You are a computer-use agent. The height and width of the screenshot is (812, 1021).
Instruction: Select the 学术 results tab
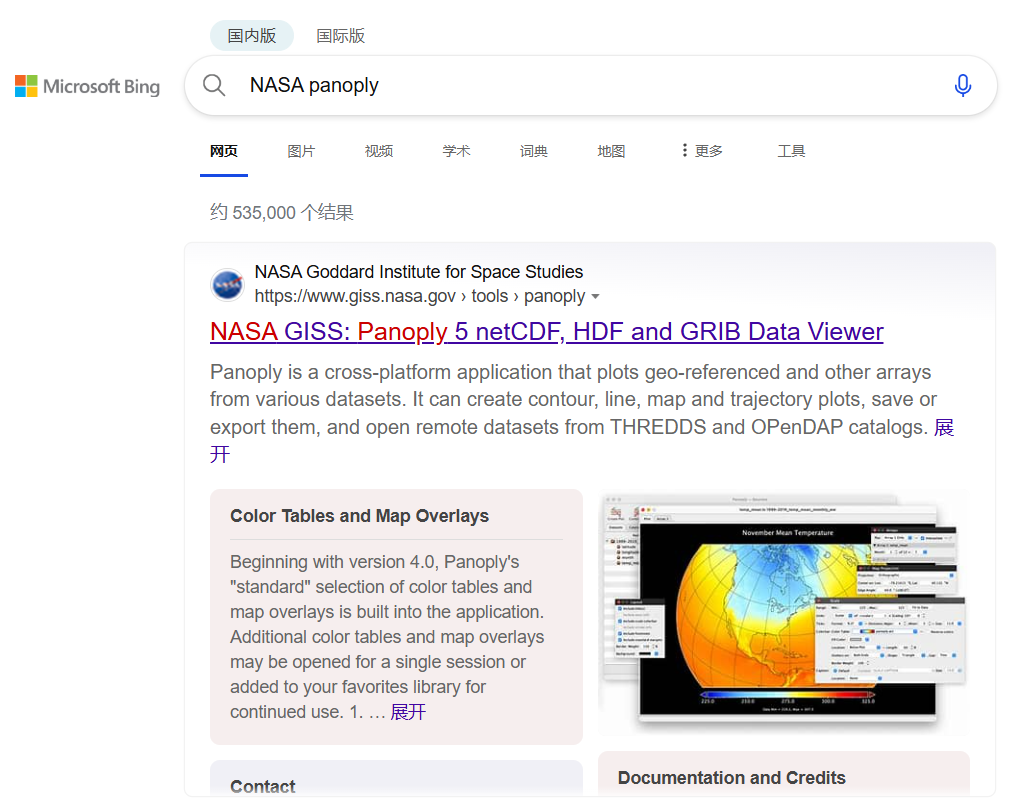(456, 151)
